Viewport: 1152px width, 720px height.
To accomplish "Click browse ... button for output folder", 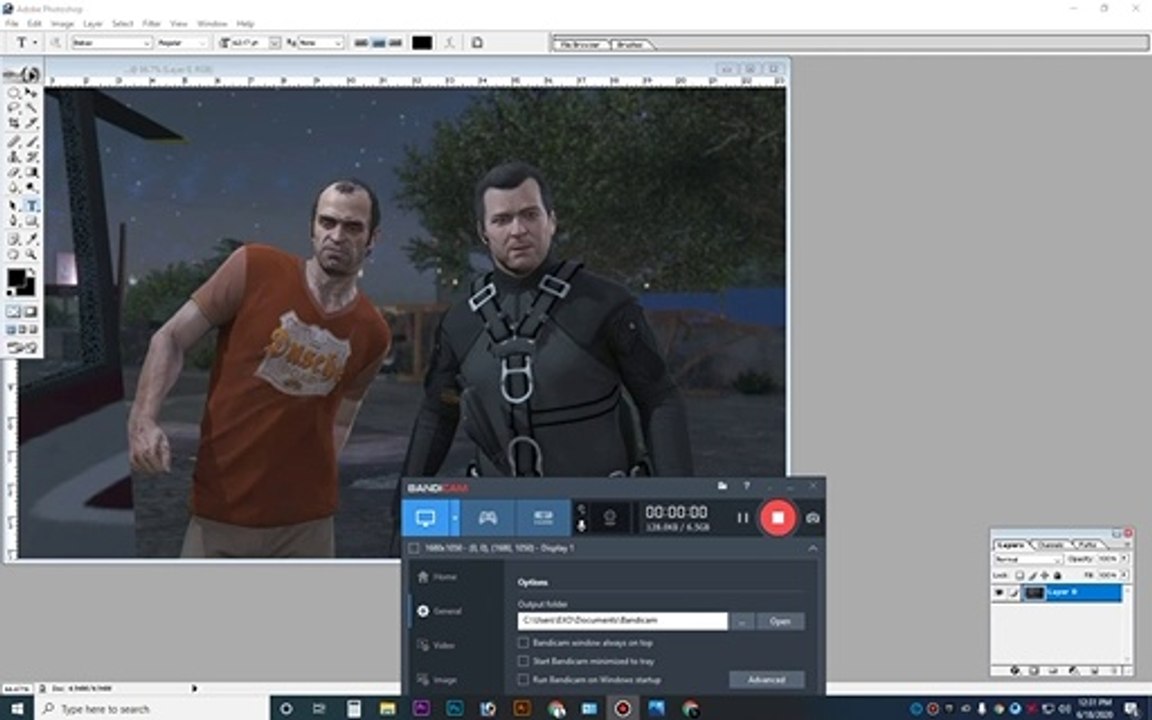I will pyautogui.click(x=742, y=621).
